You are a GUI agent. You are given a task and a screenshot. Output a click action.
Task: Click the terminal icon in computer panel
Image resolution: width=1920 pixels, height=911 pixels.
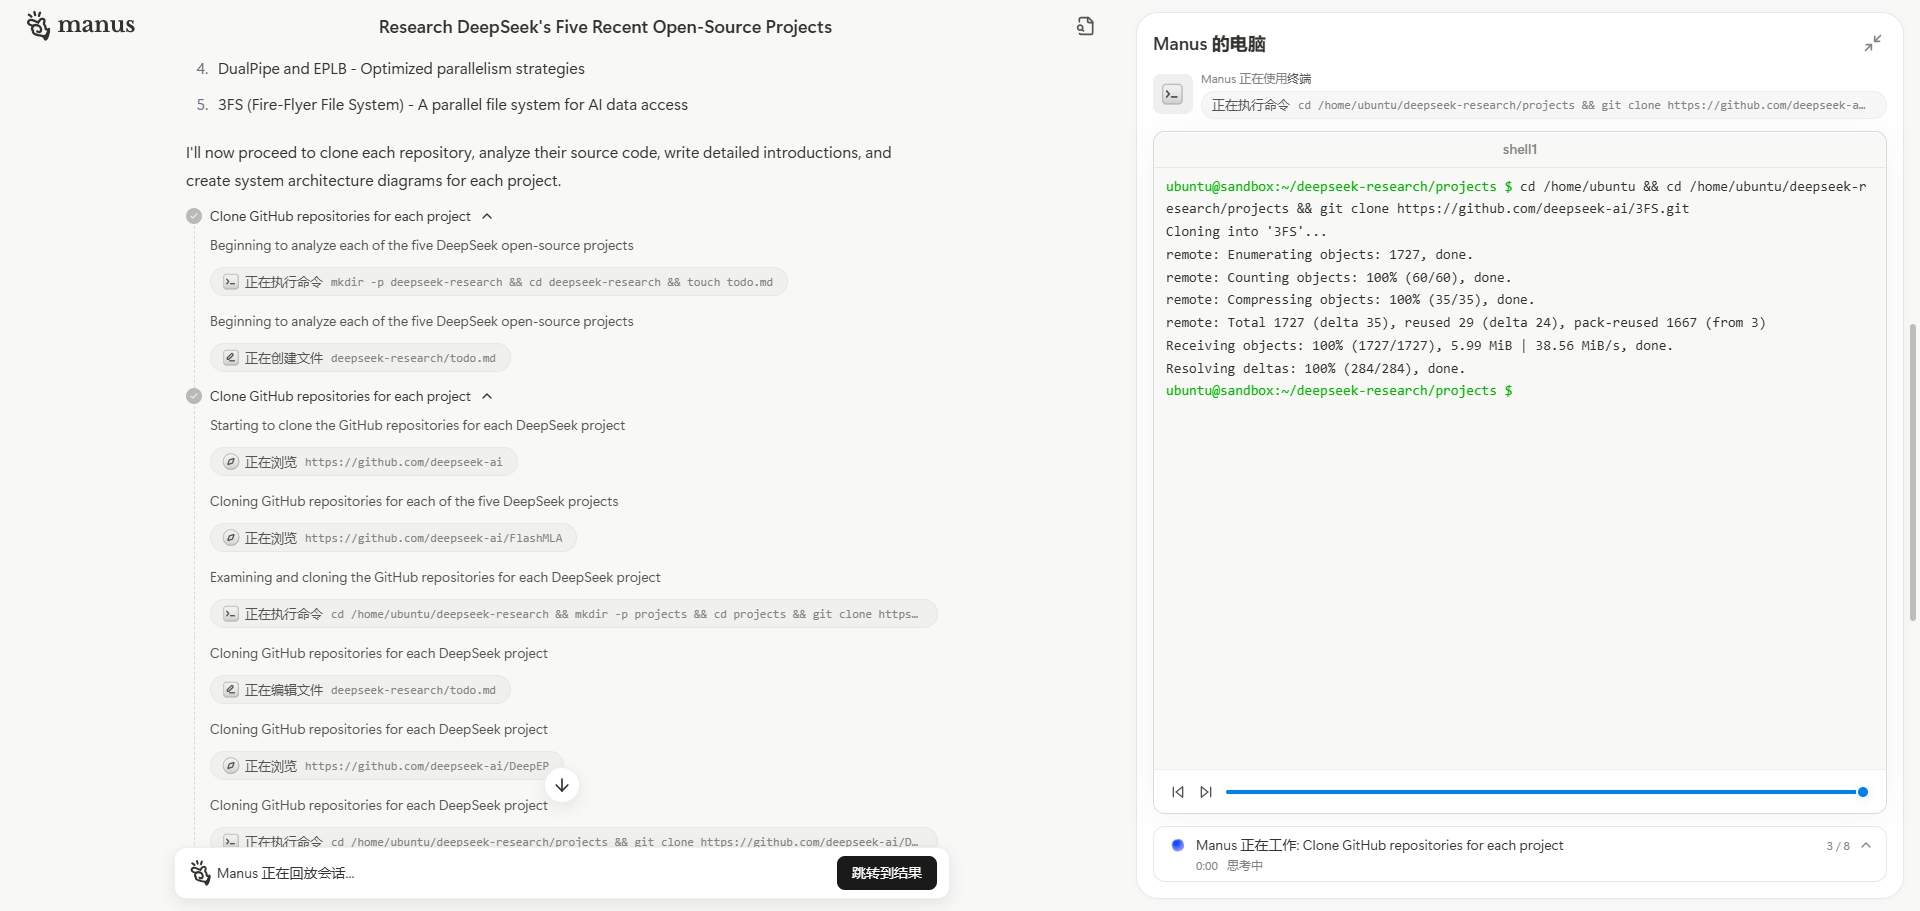point(1172,95)
